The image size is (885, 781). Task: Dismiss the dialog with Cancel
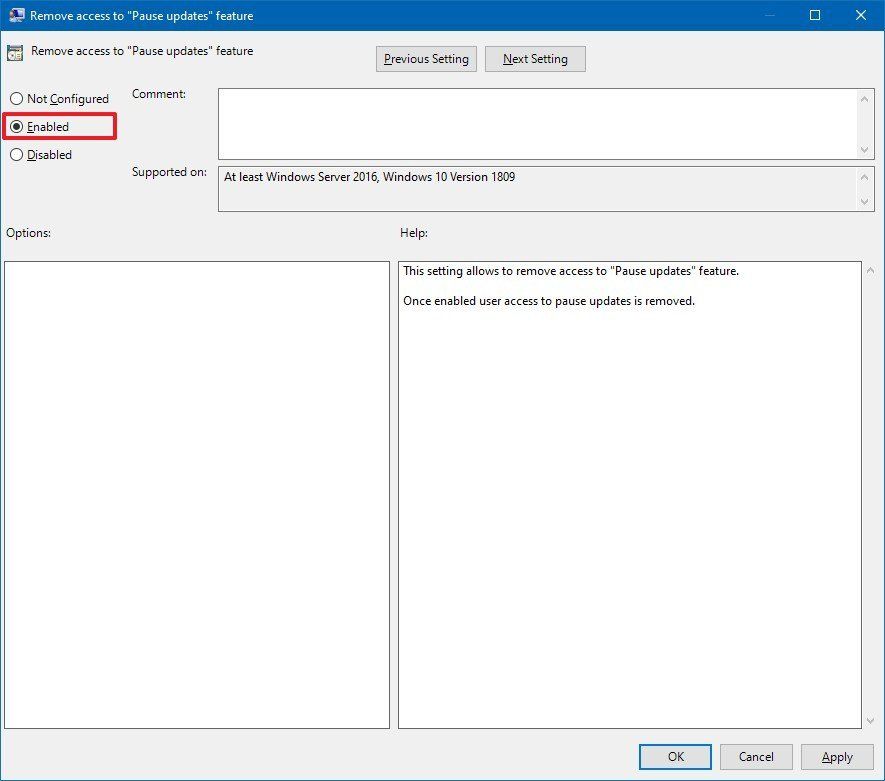pos(756,757)
